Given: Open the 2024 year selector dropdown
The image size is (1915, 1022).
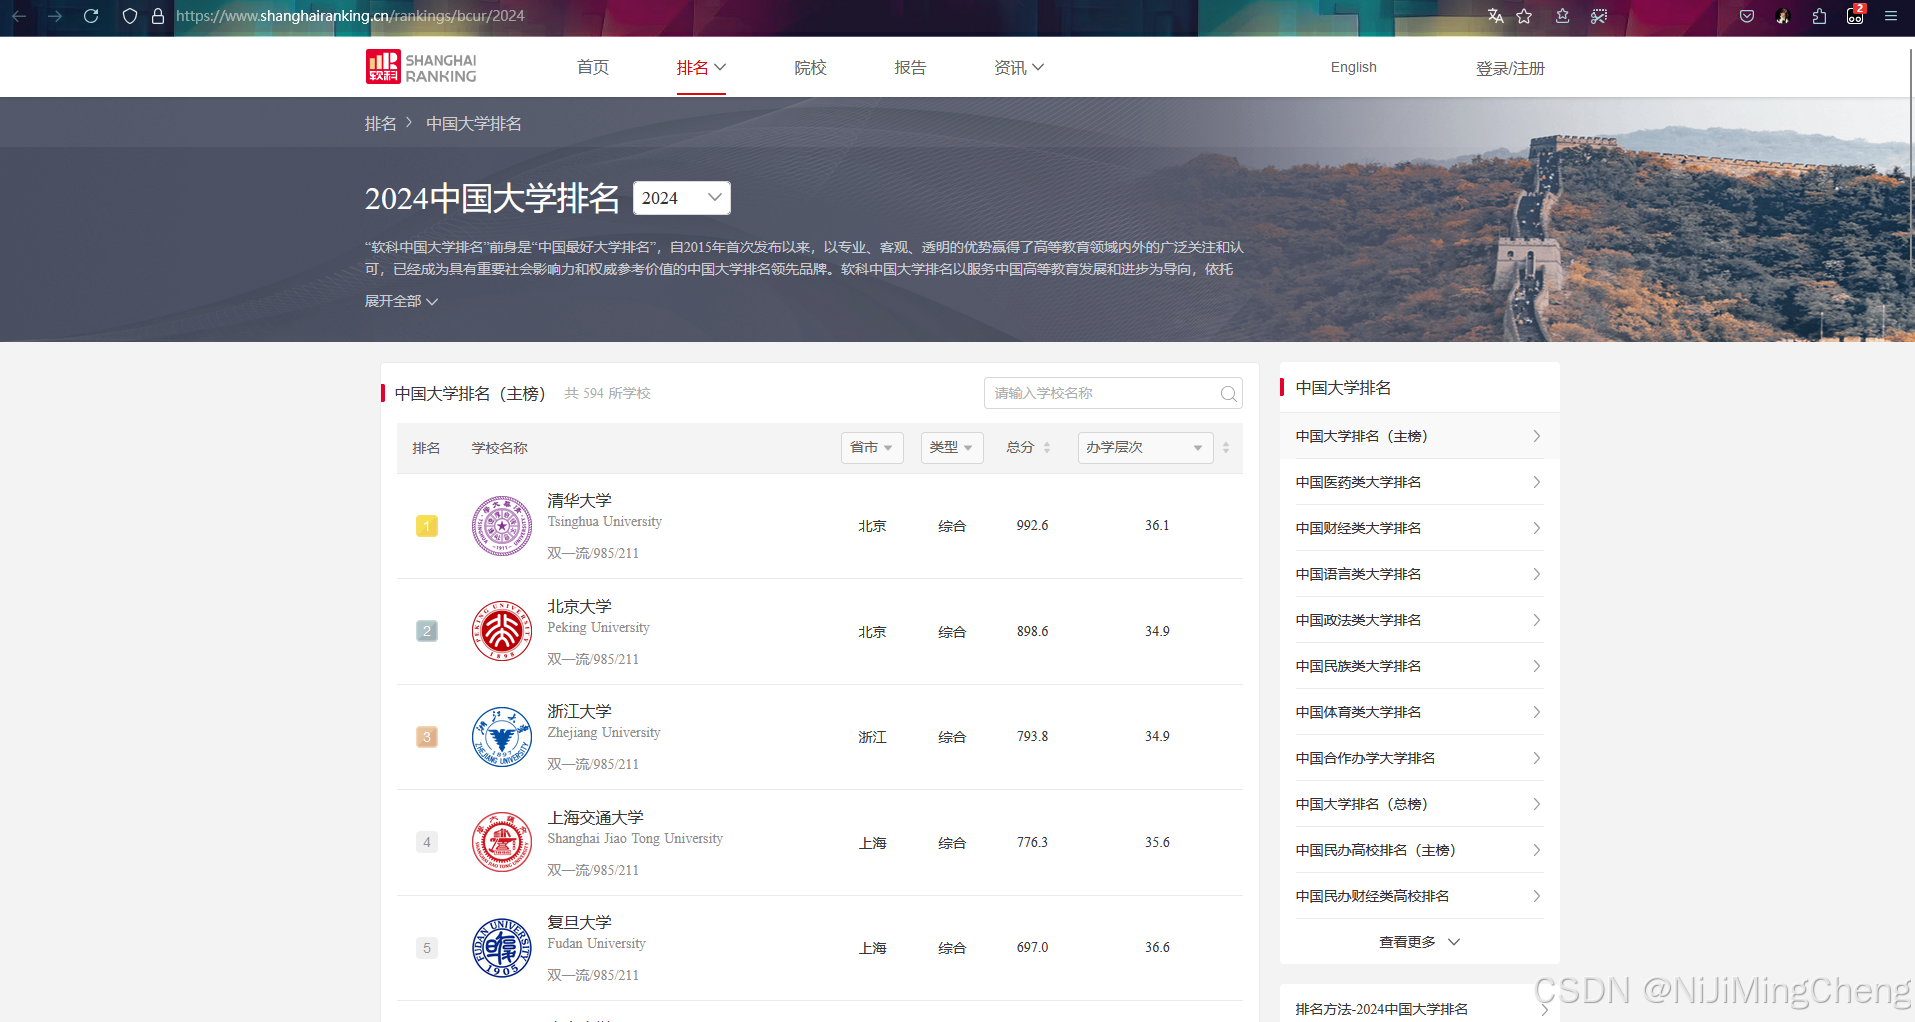Looking at the screenshot, I should click(x=681, y=198).
